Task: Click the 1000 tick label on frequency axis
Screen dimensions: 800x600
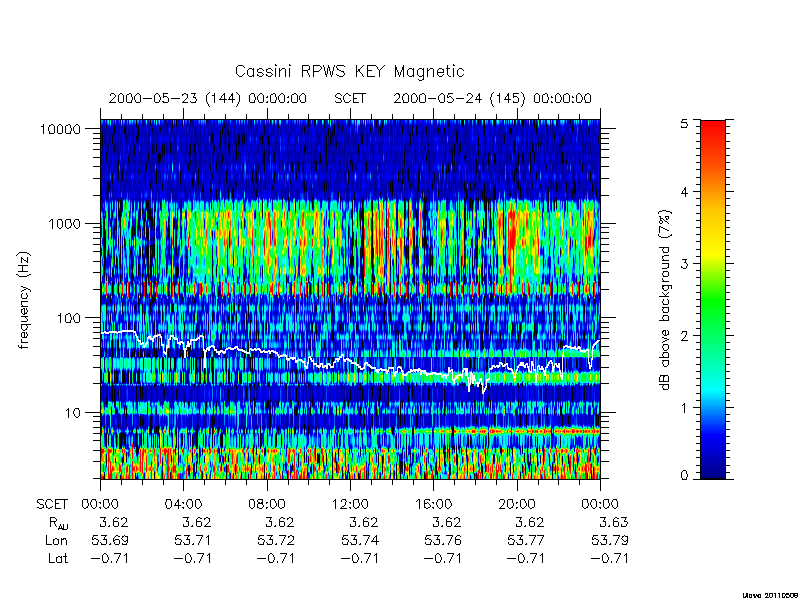Action: (64, 223)
